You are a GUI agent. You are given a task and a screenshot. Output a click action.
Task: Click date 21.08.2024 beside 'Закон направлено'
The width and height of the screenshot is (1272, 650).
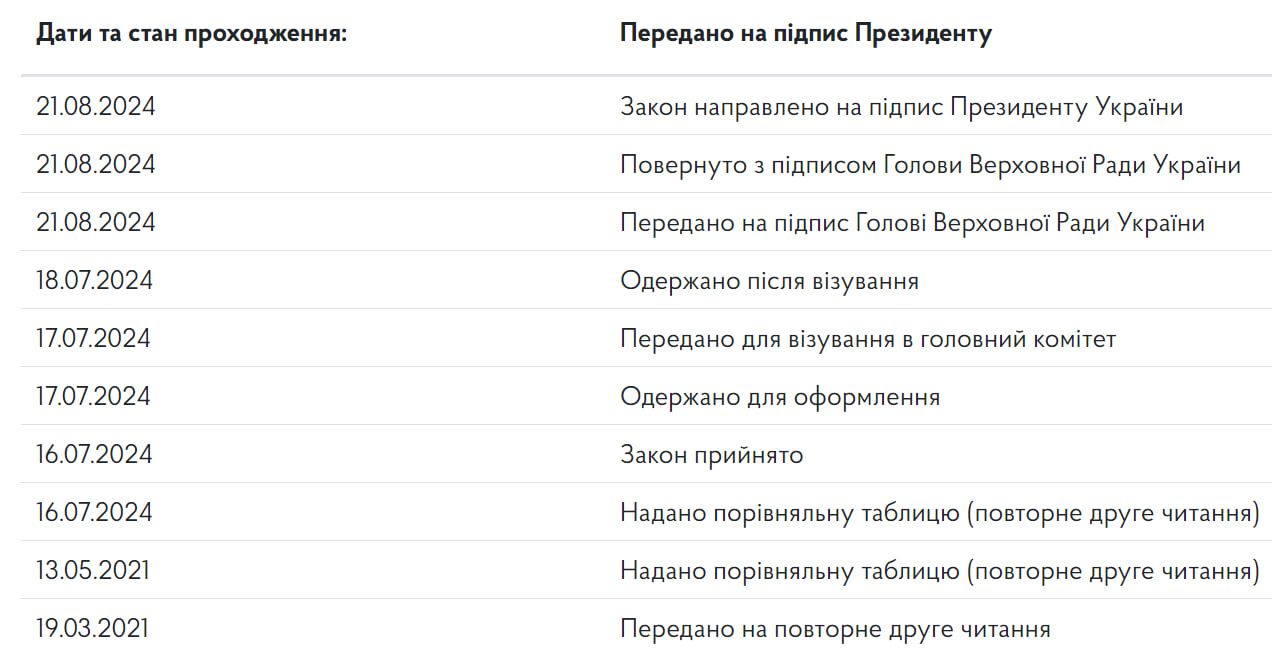[x=96, y=106]
